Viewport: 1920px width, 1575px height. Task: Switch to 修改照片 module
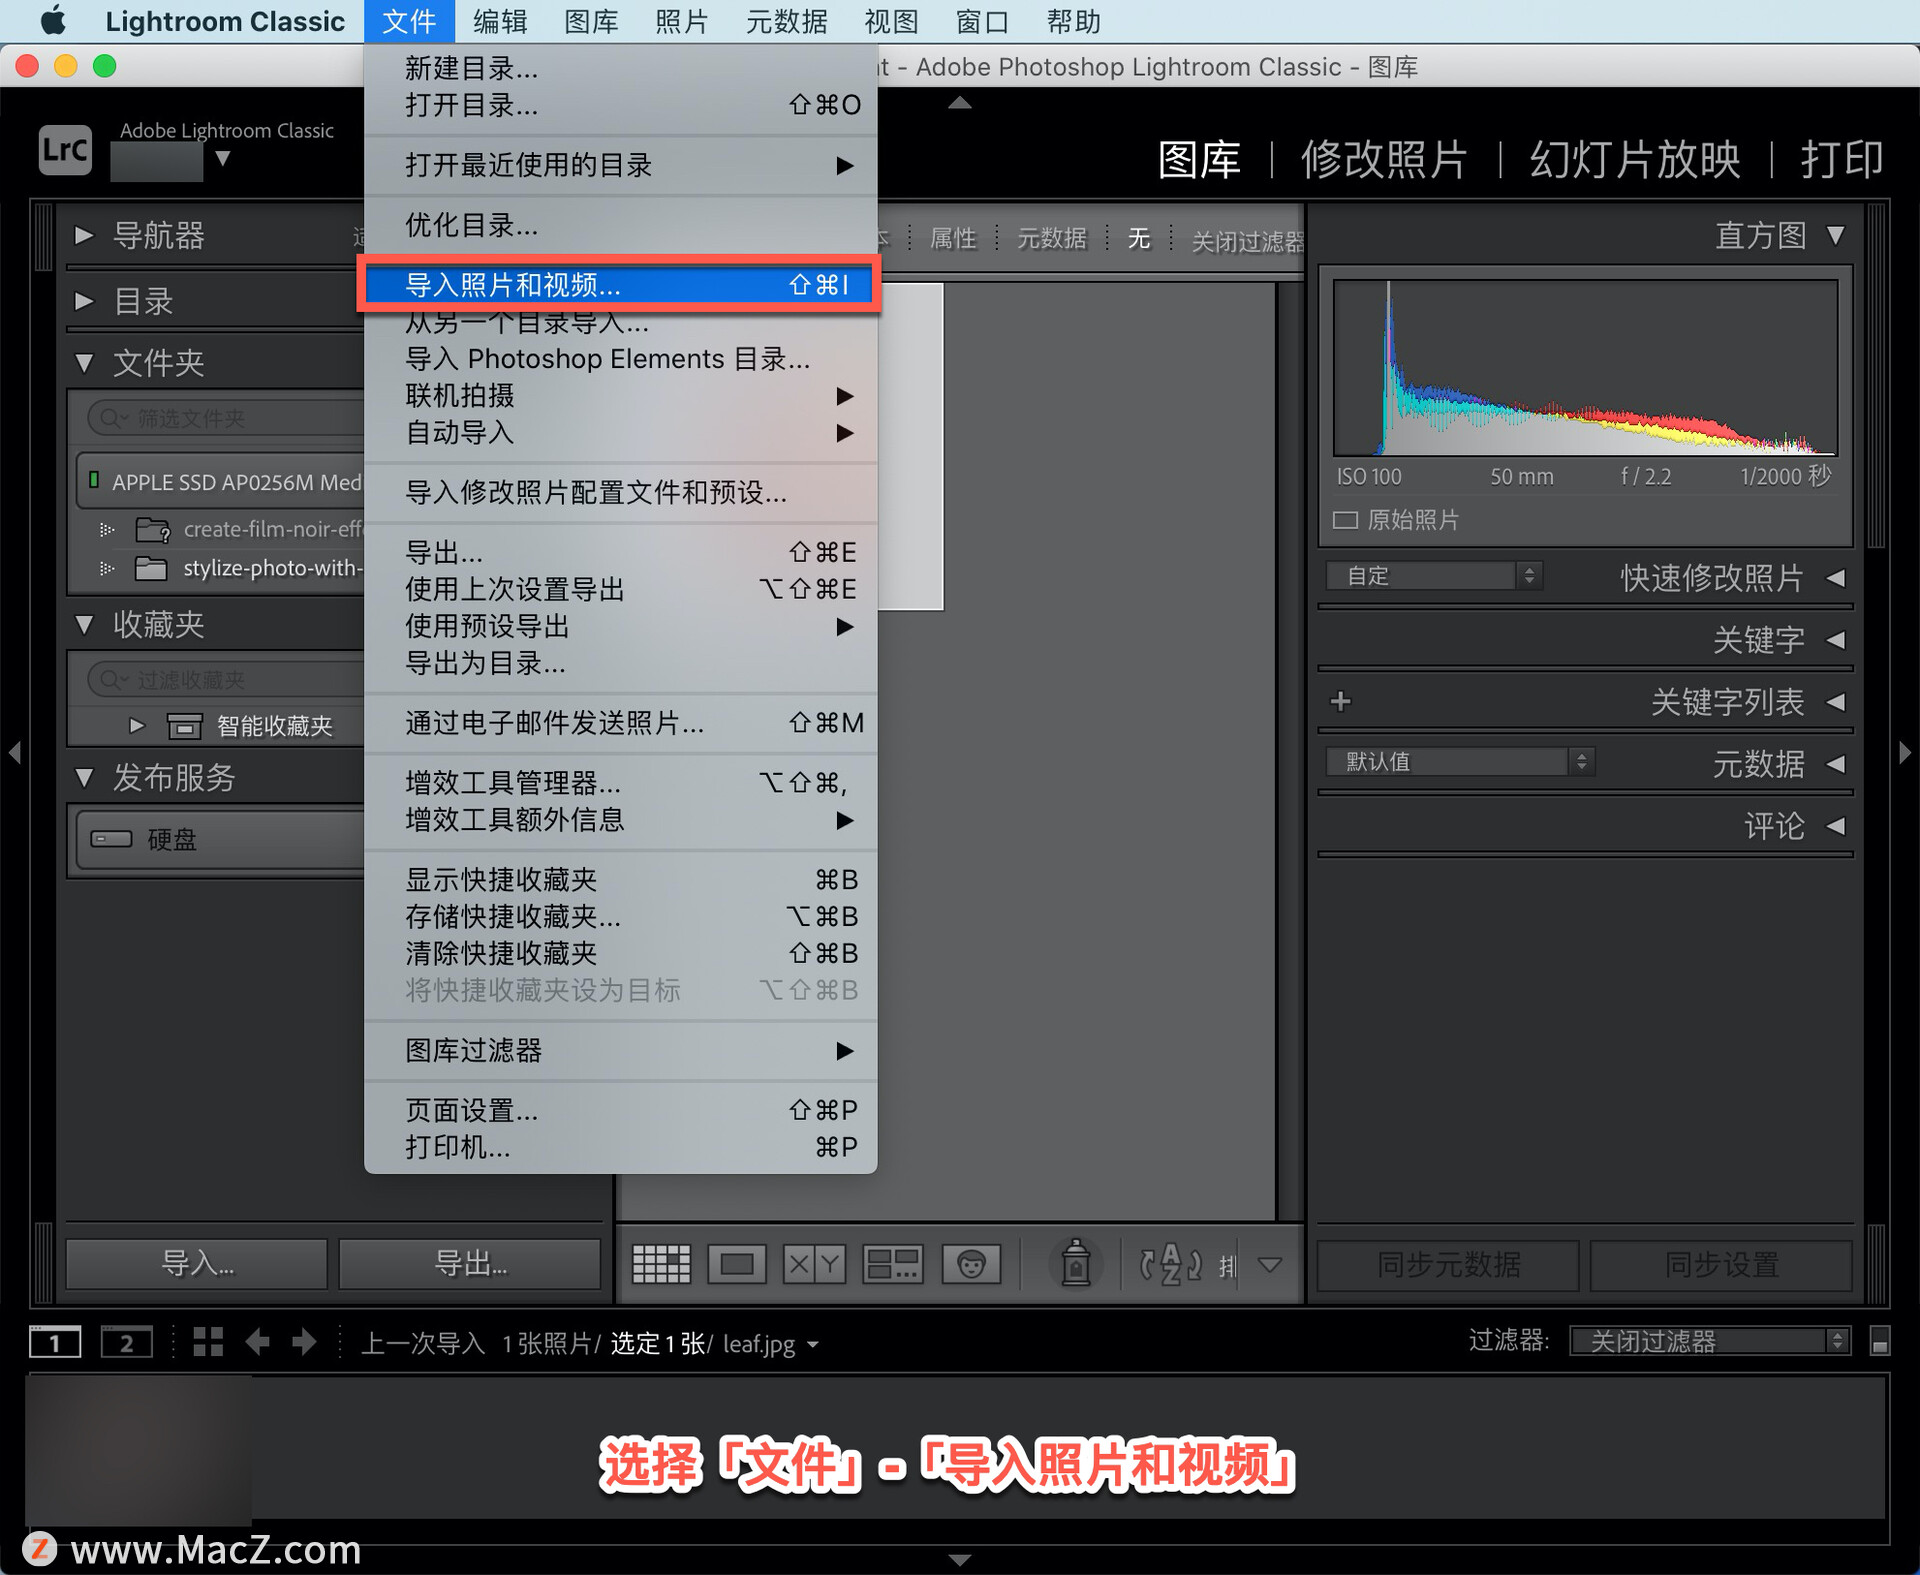coord(1384,159)
